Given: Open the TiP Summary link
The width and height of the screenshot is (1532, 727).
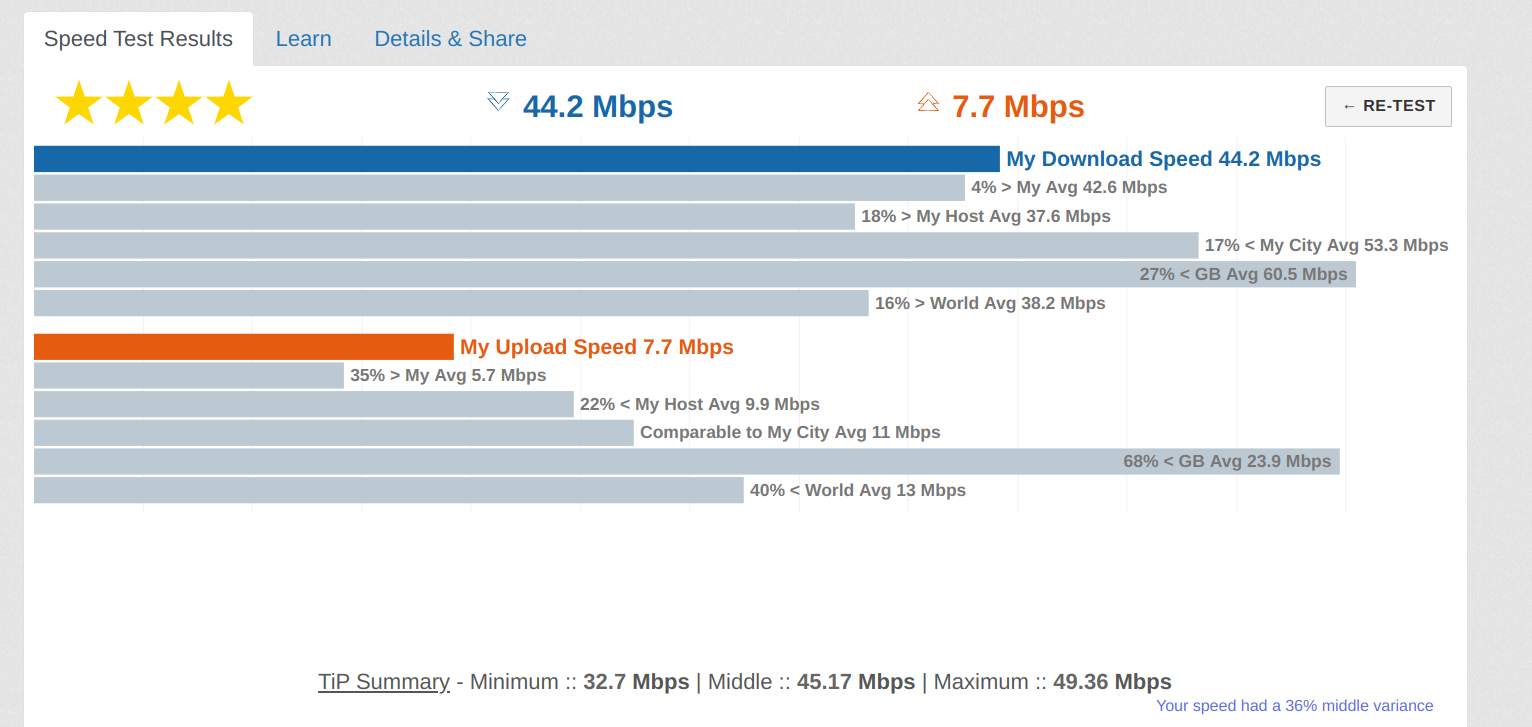Looking at the screenshot, I should tap(384, 681).
